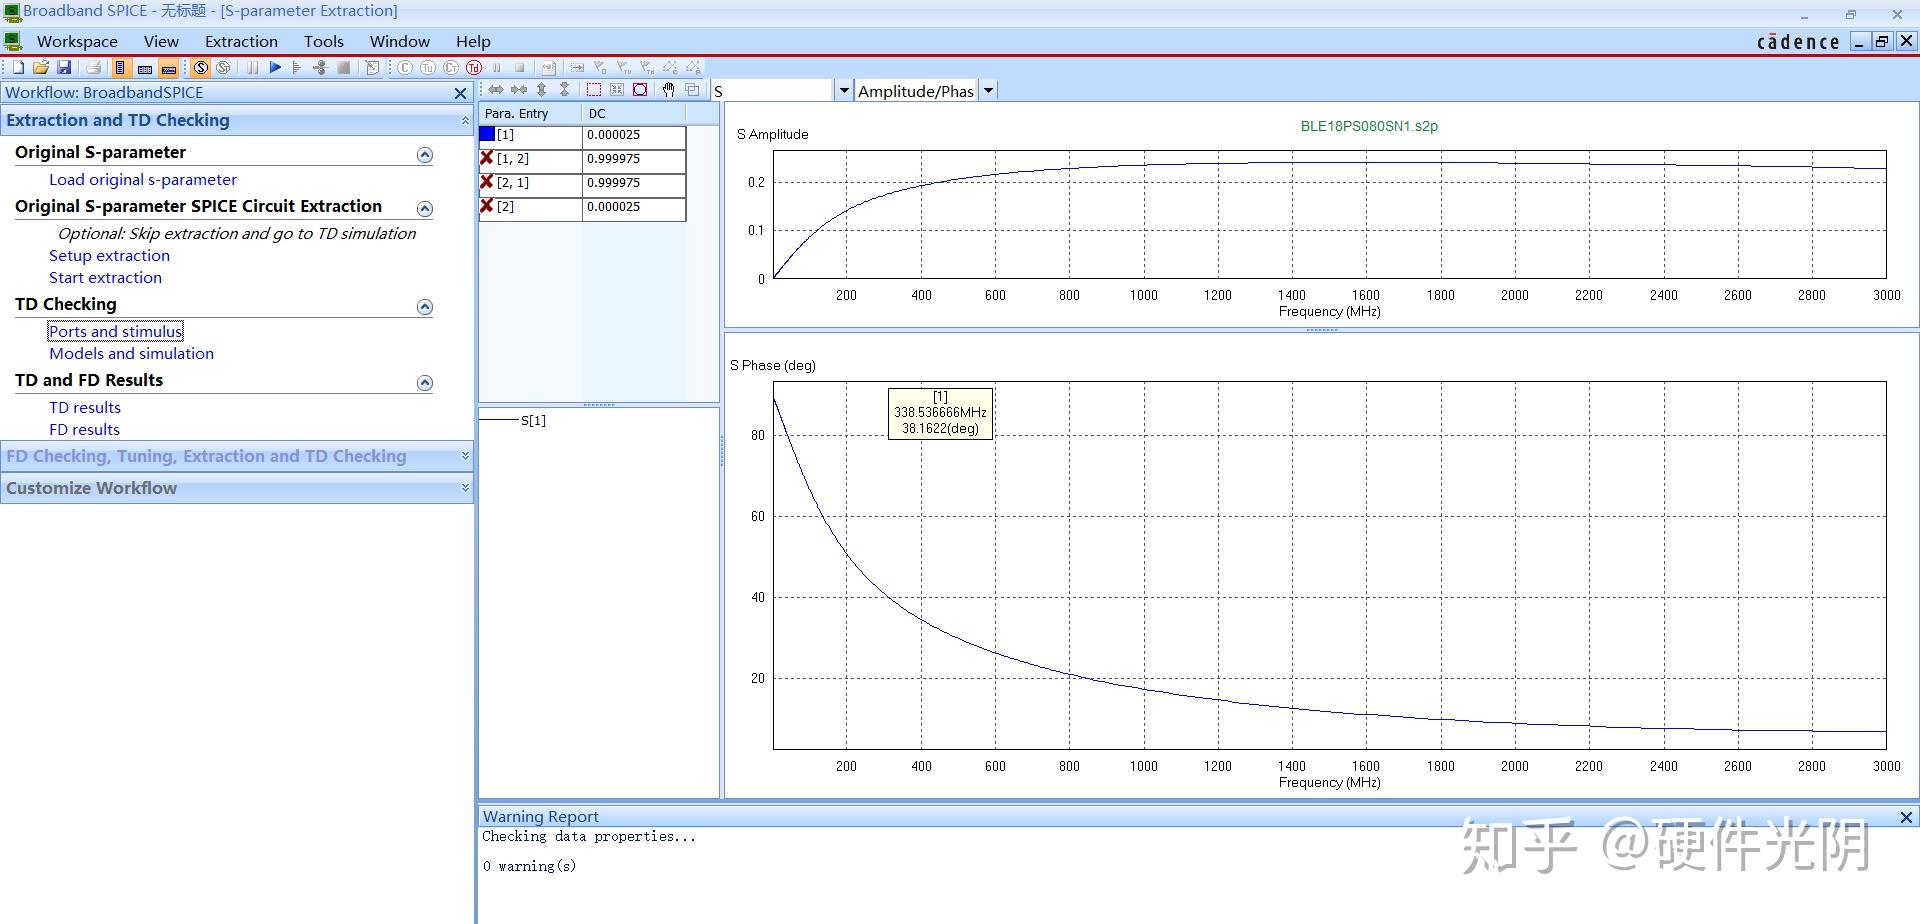Click the 'Ct' circle toolbar icon
The width and height of the screenshot is (1920, 924).
[450, 67]
